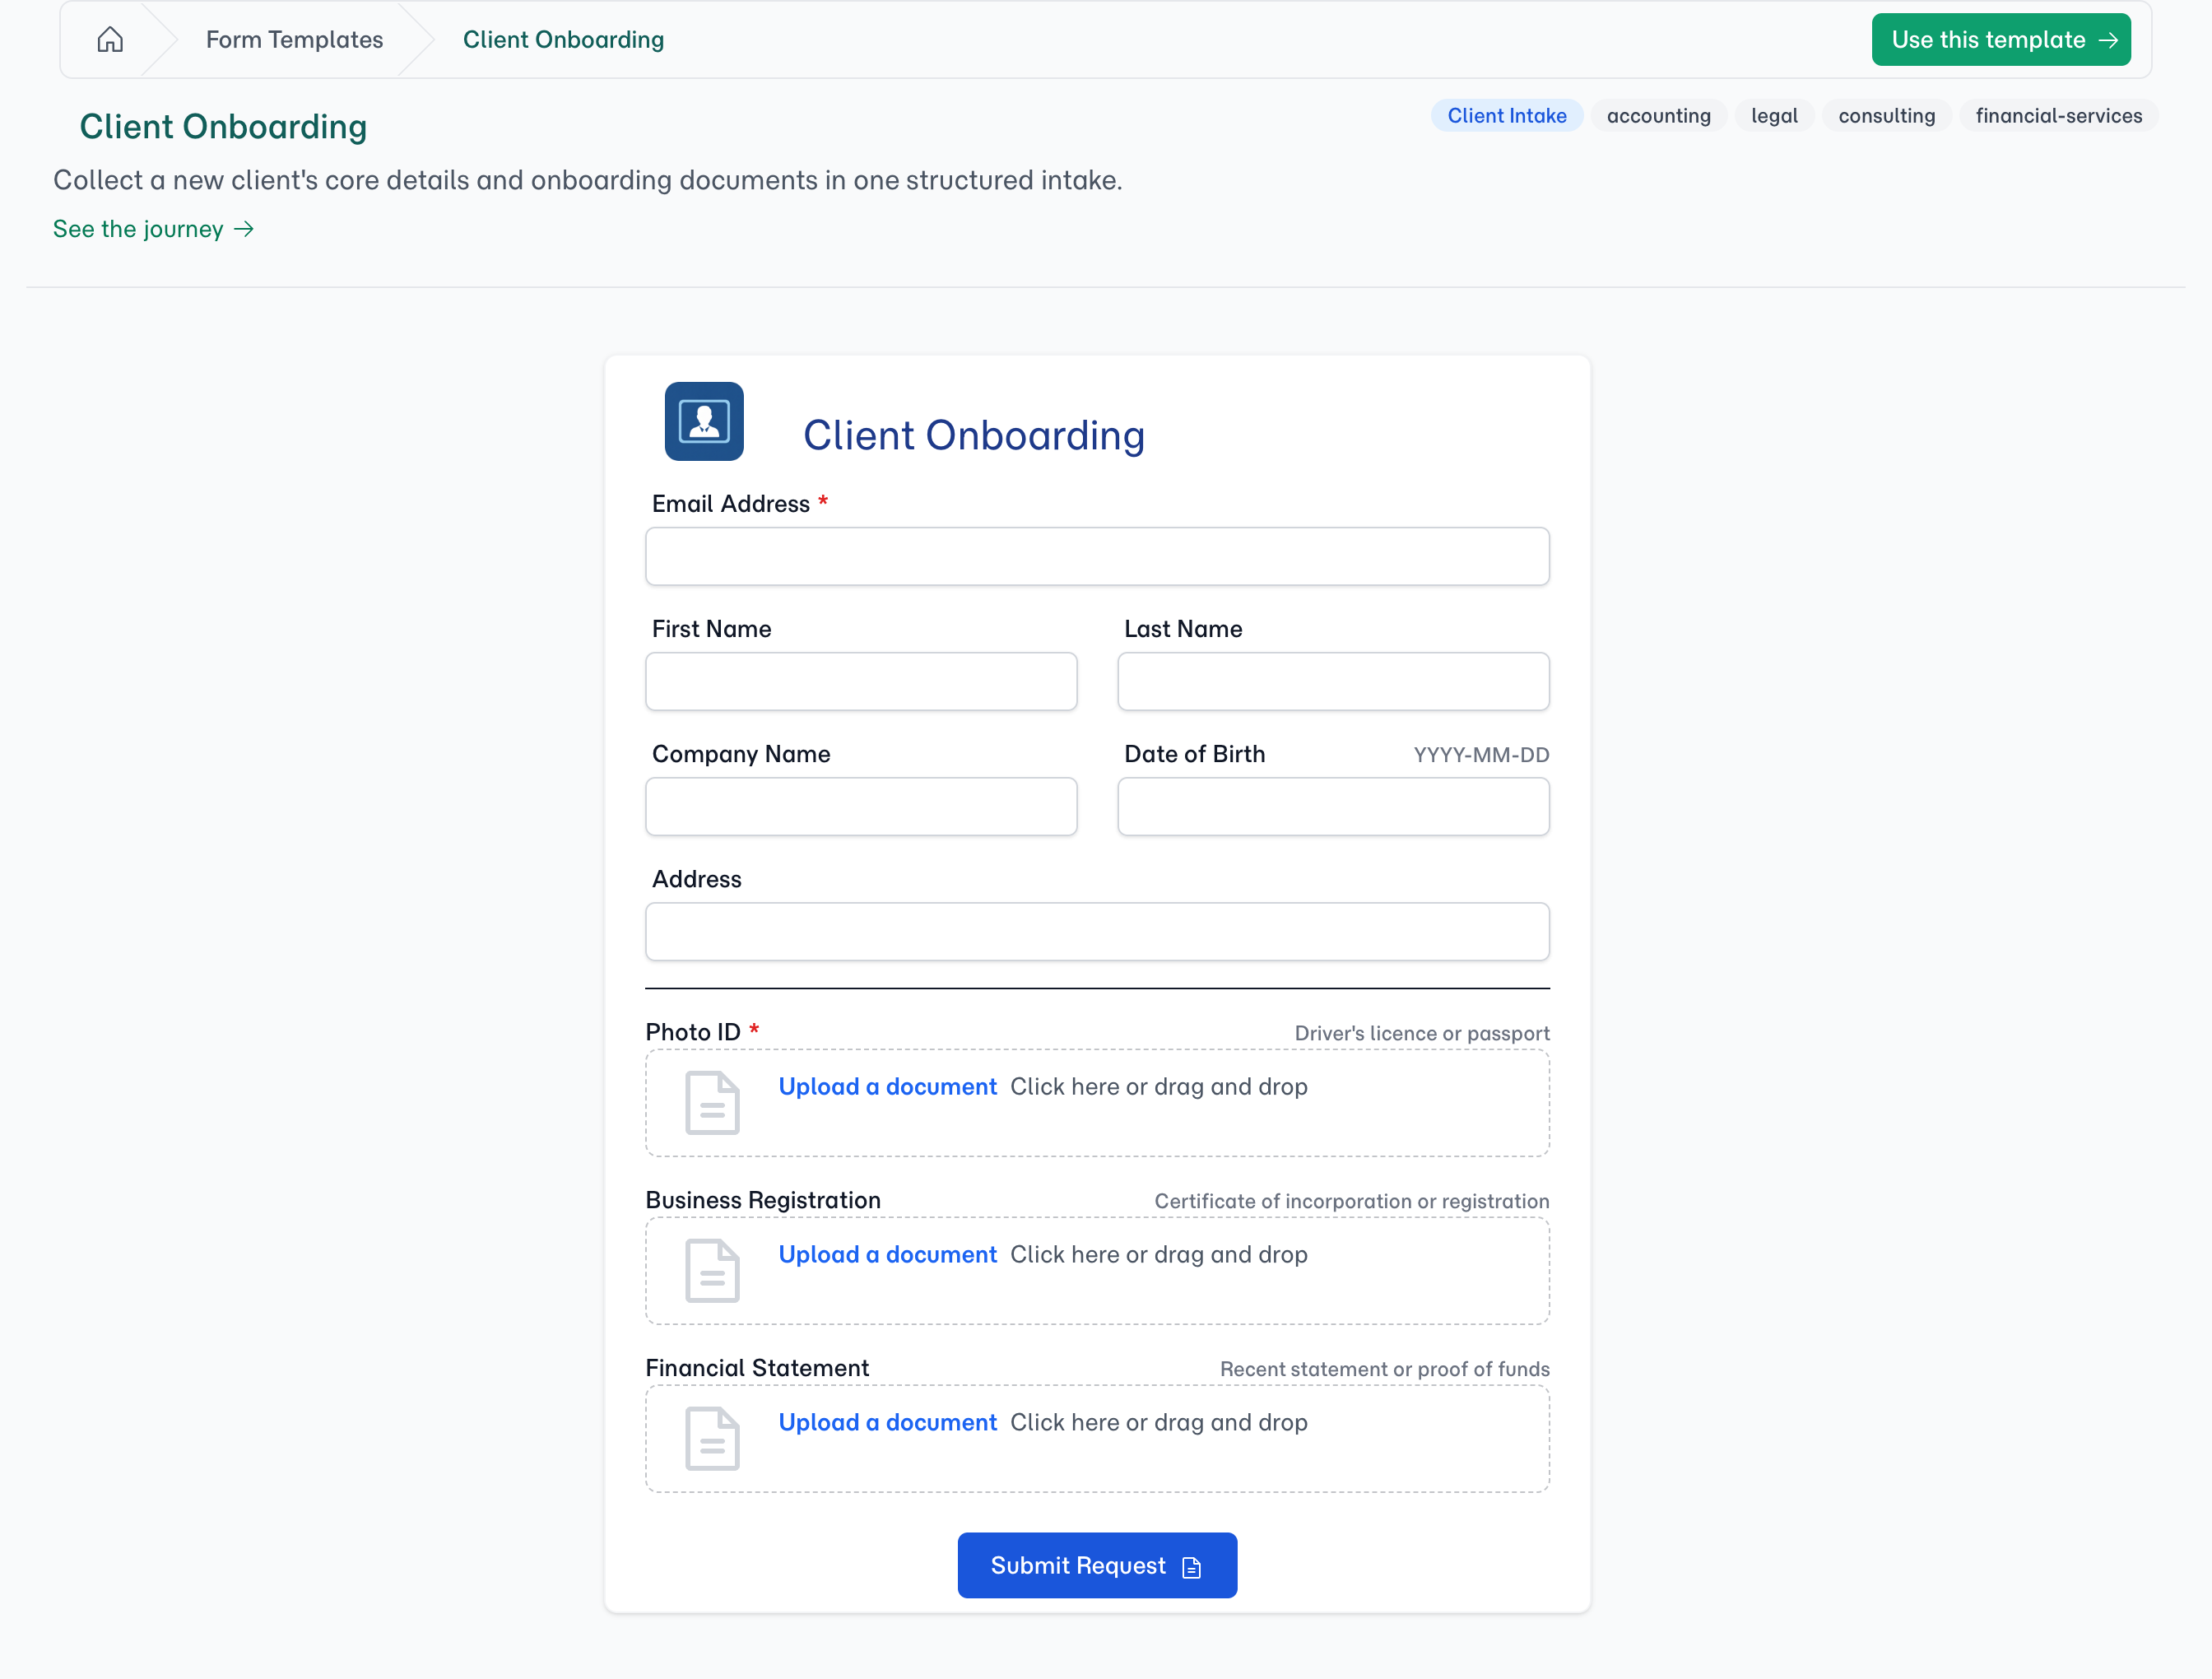This screenshot has height=1679, width=2212.
Task: Click the form description sentence
Action: coord(588,180)
